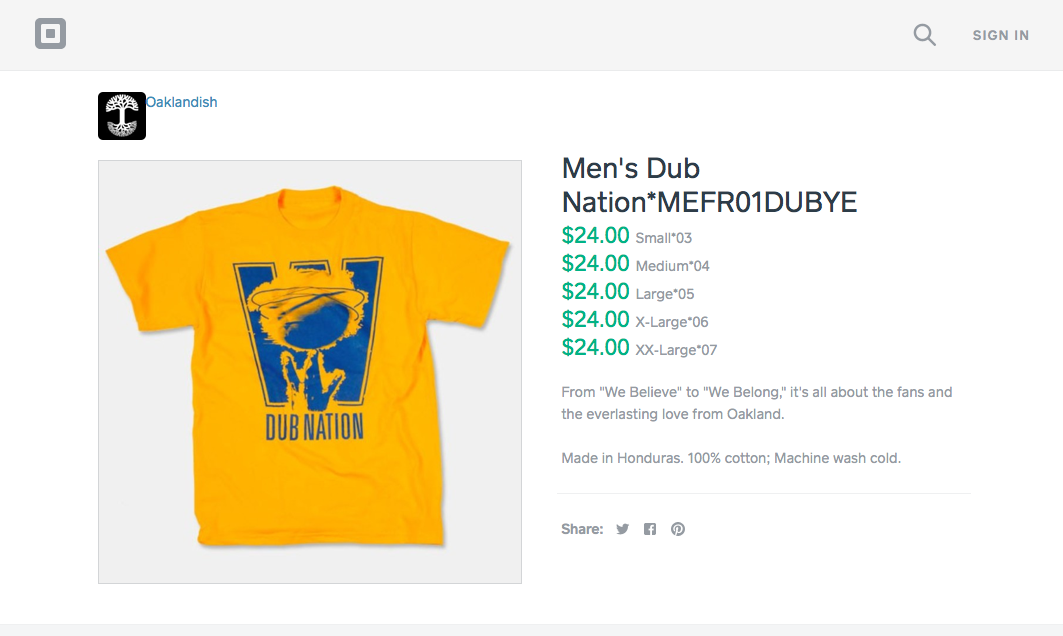Click the Men's Dub Nation product title

(x=709, y=185)
